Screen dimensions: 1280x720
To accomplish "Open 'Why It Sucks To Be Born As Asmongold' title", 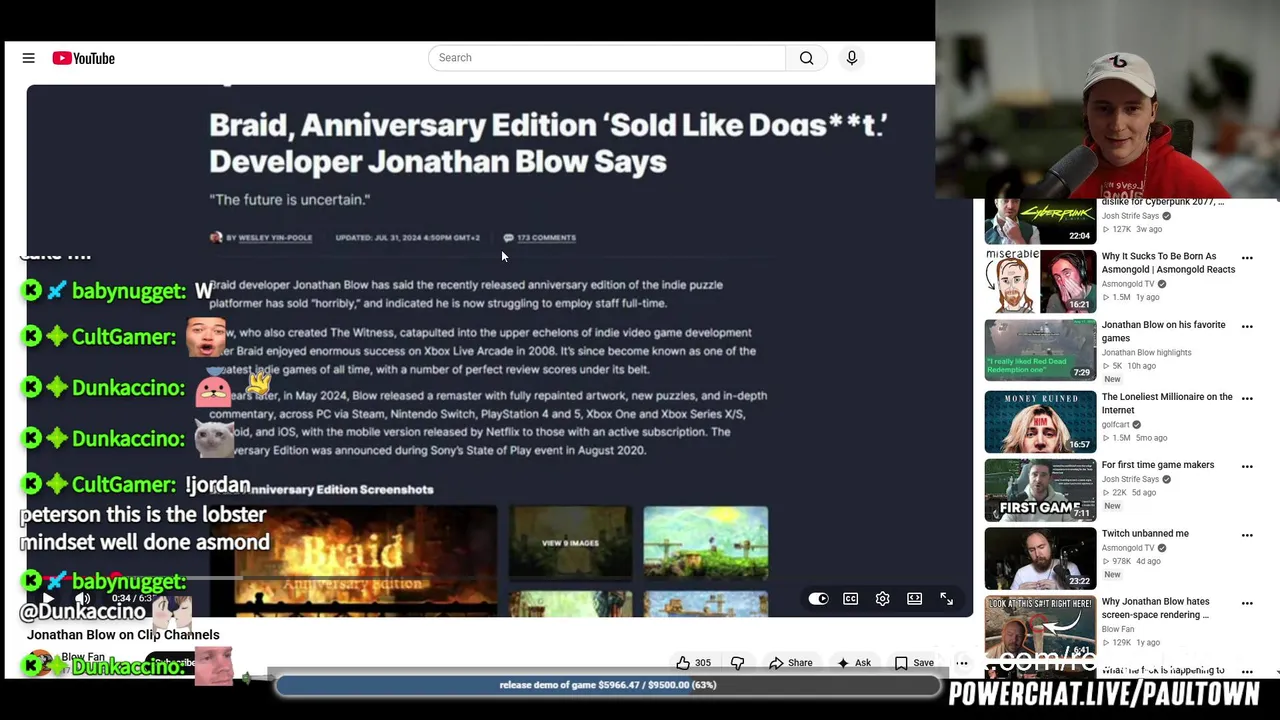I will coord(1168,263).
